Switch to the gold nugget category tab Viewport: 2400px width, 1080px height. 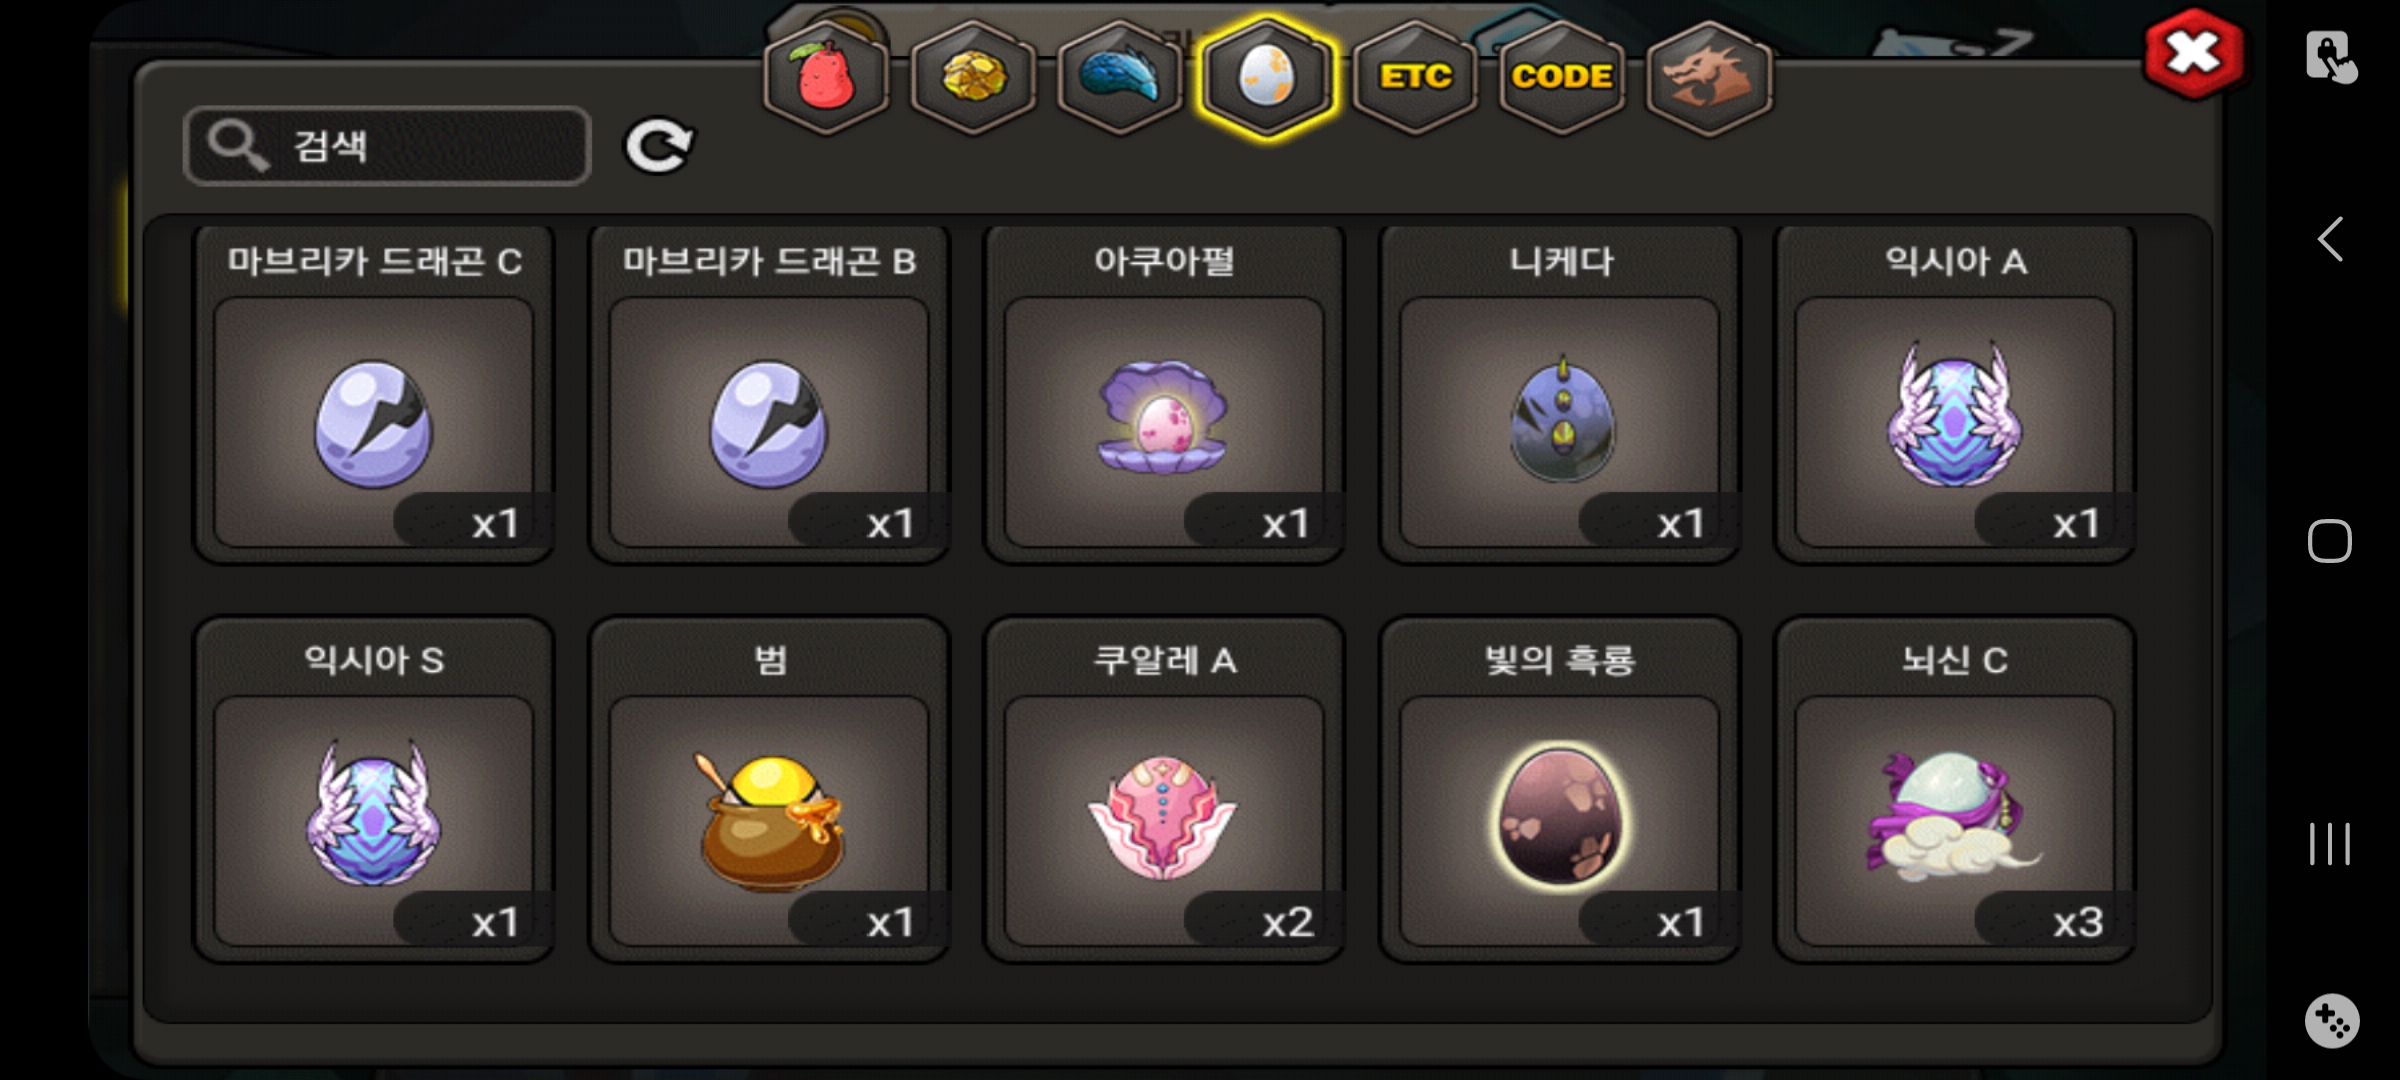tap(973, 77)
